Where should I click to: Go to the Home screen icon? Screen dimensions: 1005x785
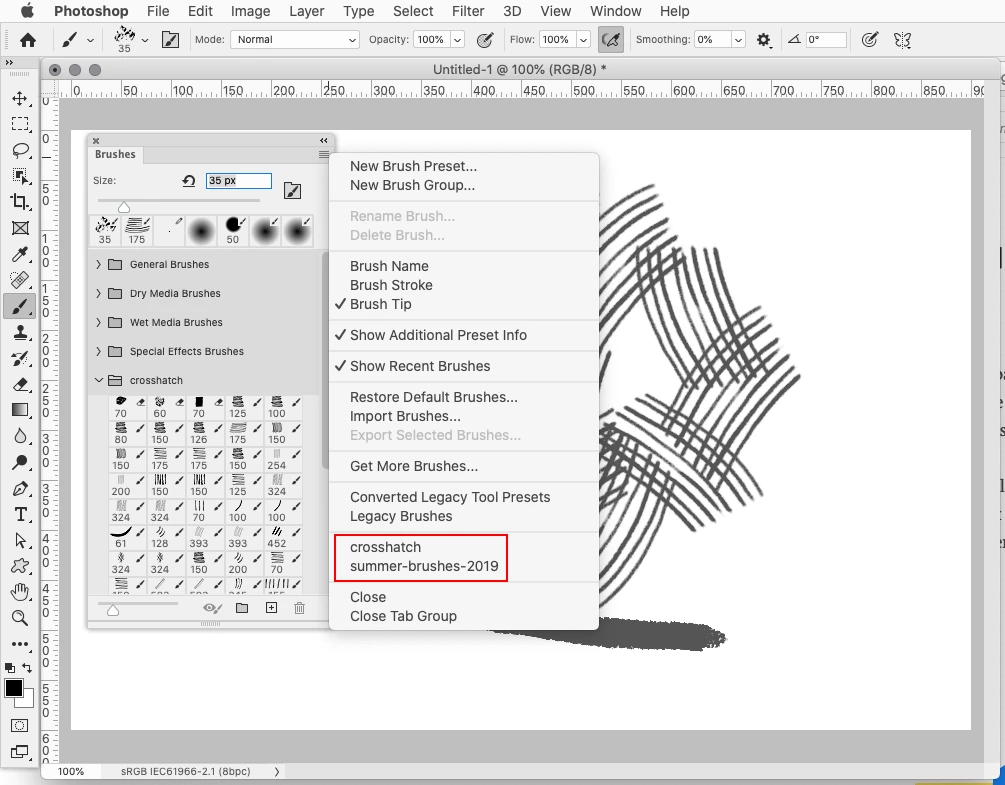coord(28,40)
